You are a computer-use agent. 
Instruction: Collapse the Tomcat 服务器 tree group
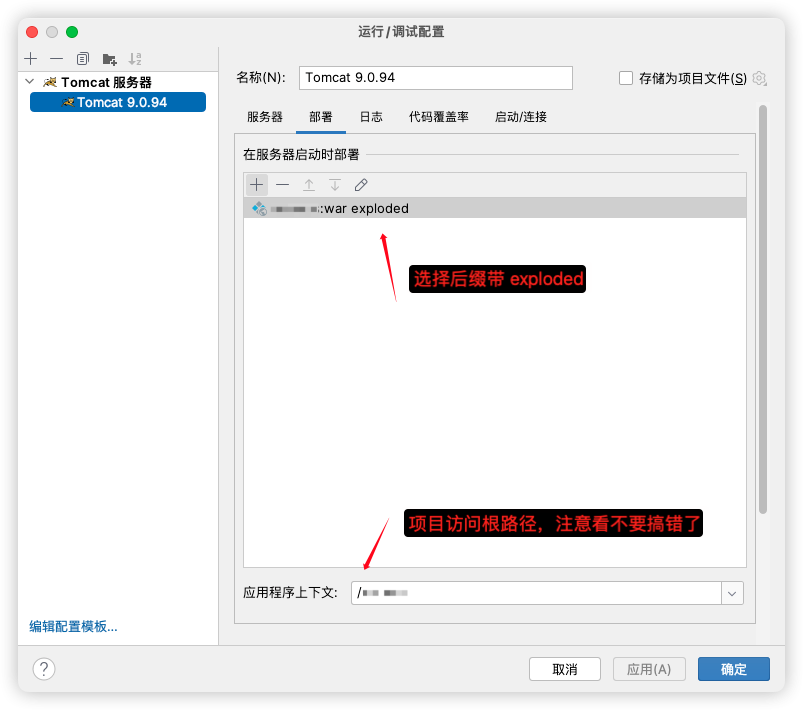[x=30, y=81]
